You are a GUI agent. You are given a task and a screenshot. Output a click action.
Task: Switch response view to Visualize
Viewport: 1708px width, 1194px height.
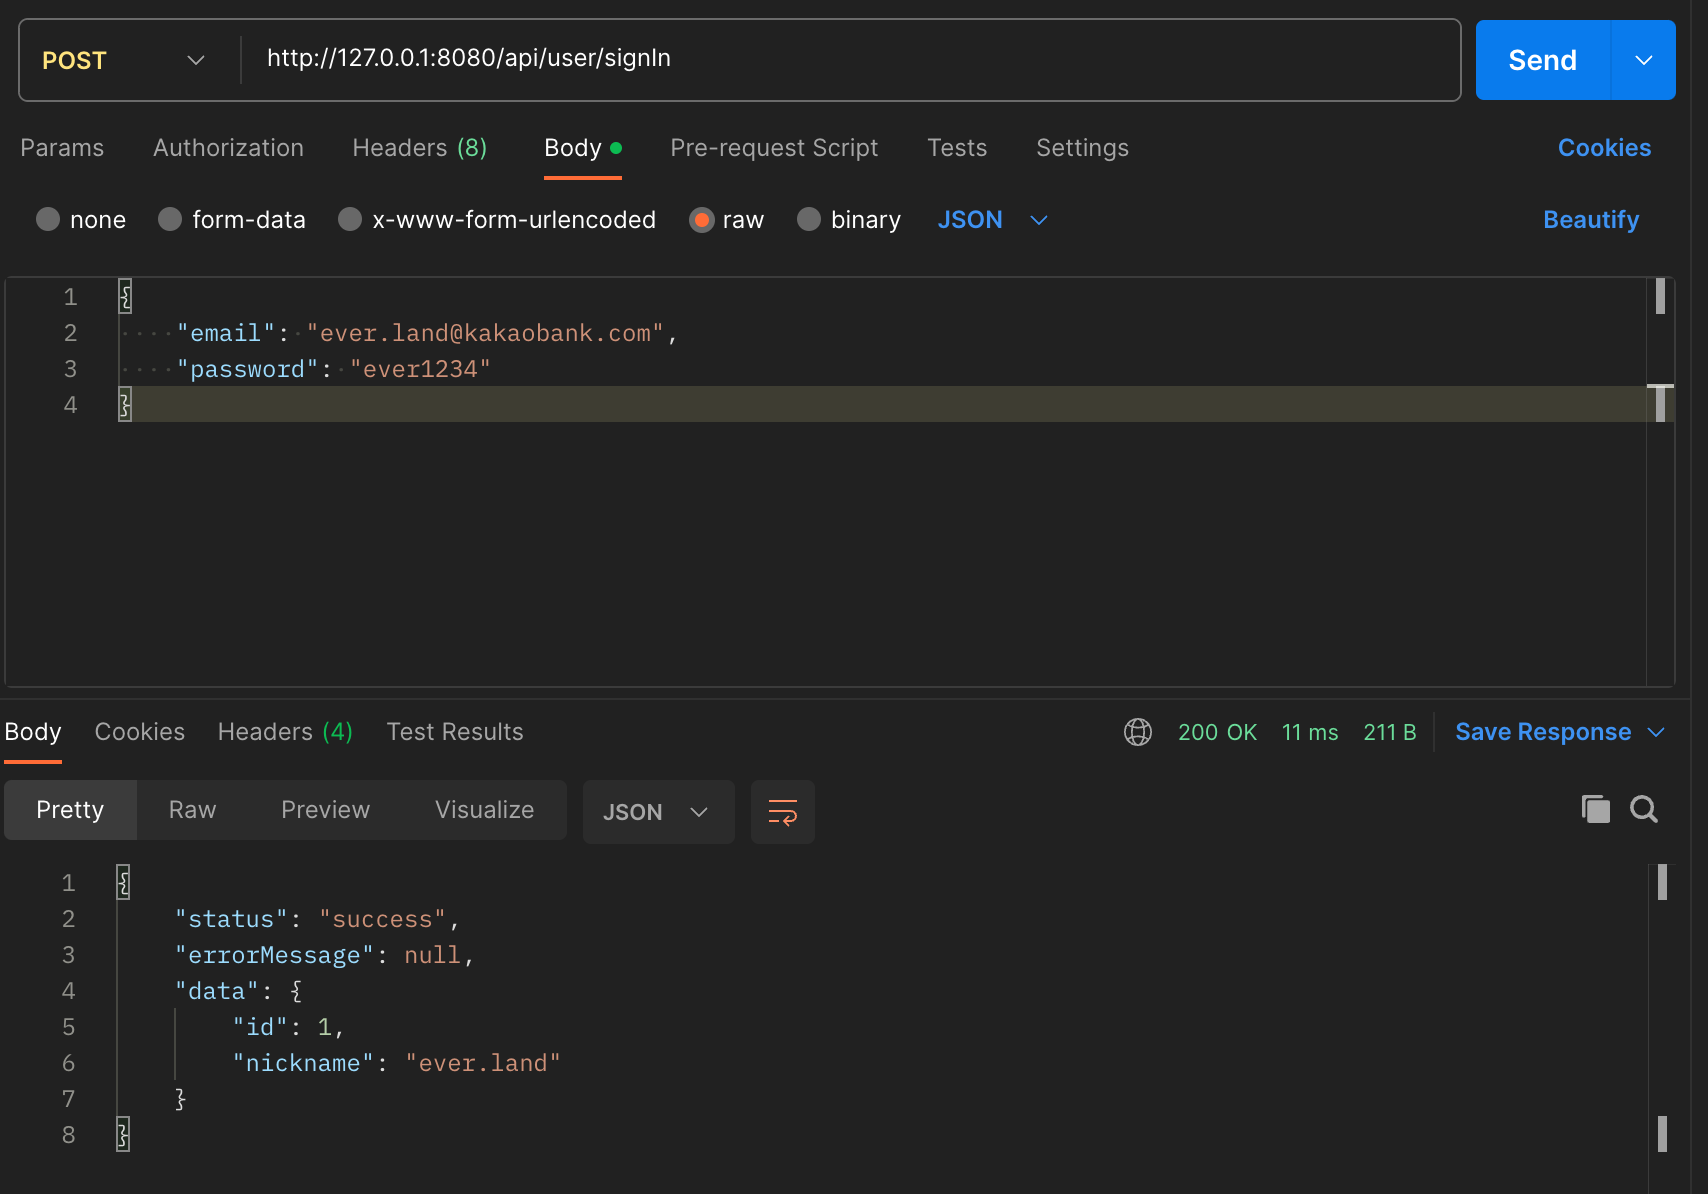click(x=484, y=810)
